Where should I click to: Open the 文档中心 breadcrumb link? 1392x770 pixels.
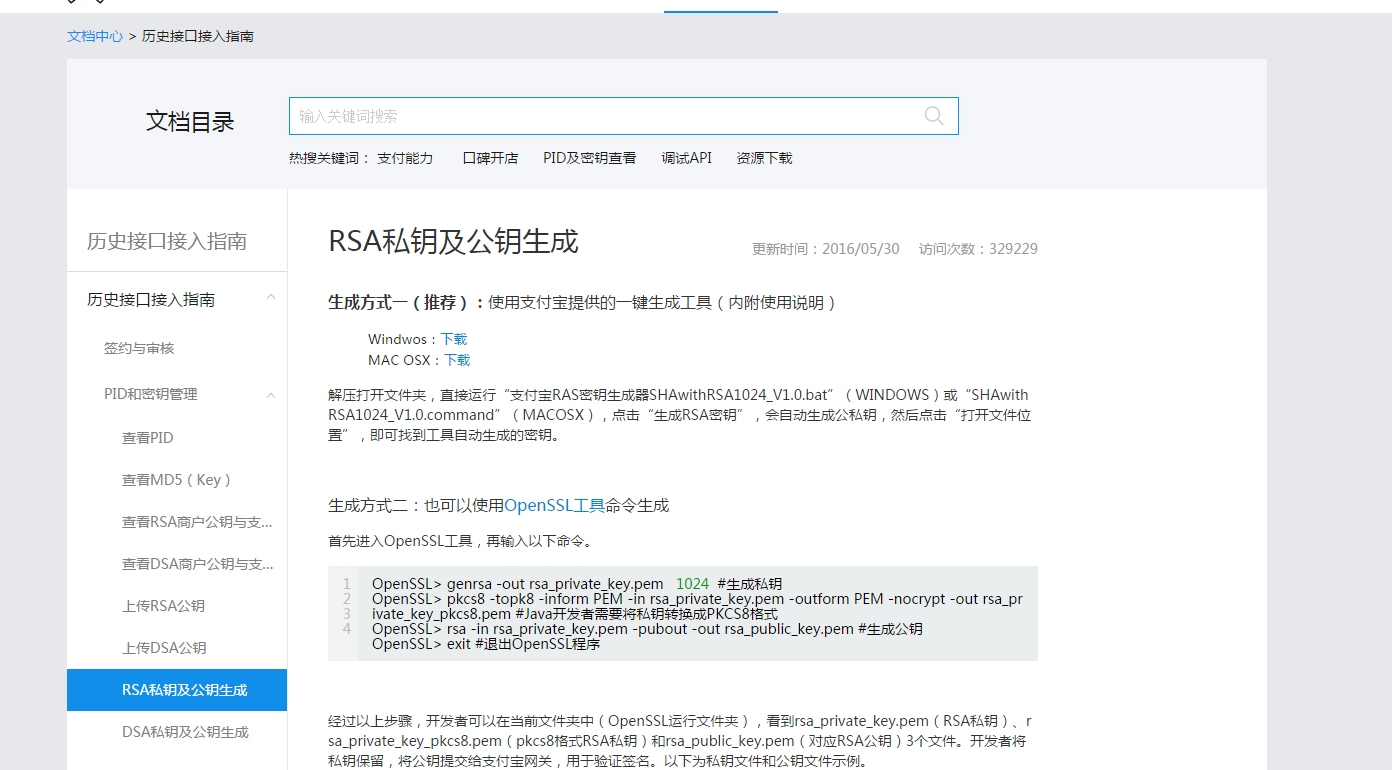[95, 36]
